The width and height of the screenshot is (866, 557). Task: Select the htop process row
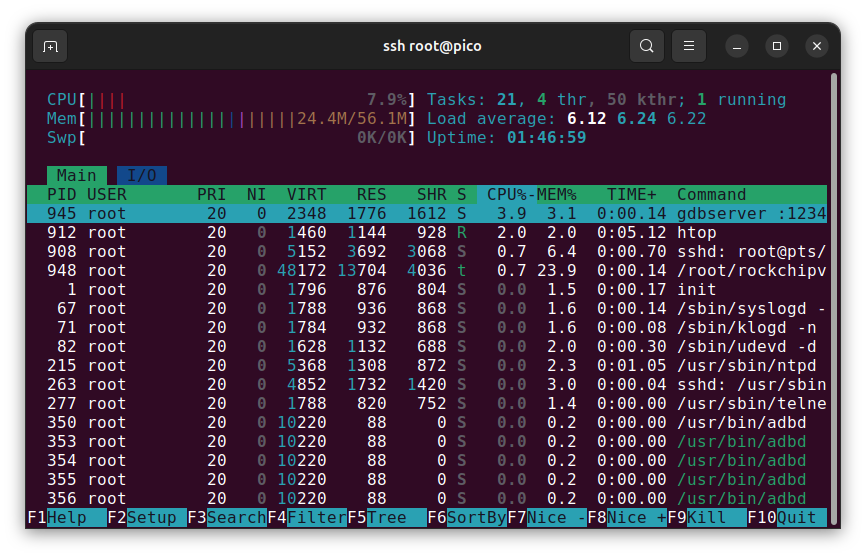[427, 232]
